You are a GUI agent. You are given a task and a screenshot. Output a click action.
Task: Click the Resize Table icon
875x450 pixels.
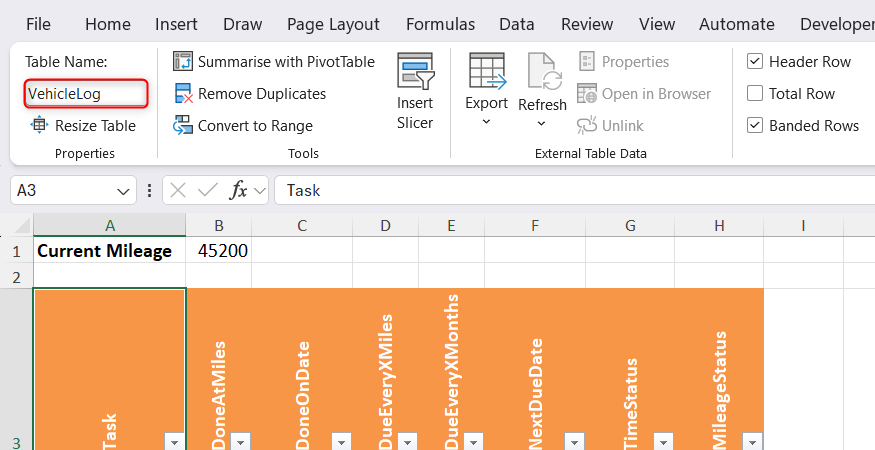39,125
